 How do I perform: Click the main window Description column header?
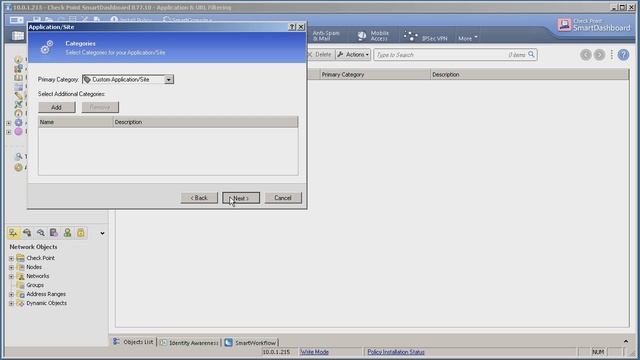529,75
